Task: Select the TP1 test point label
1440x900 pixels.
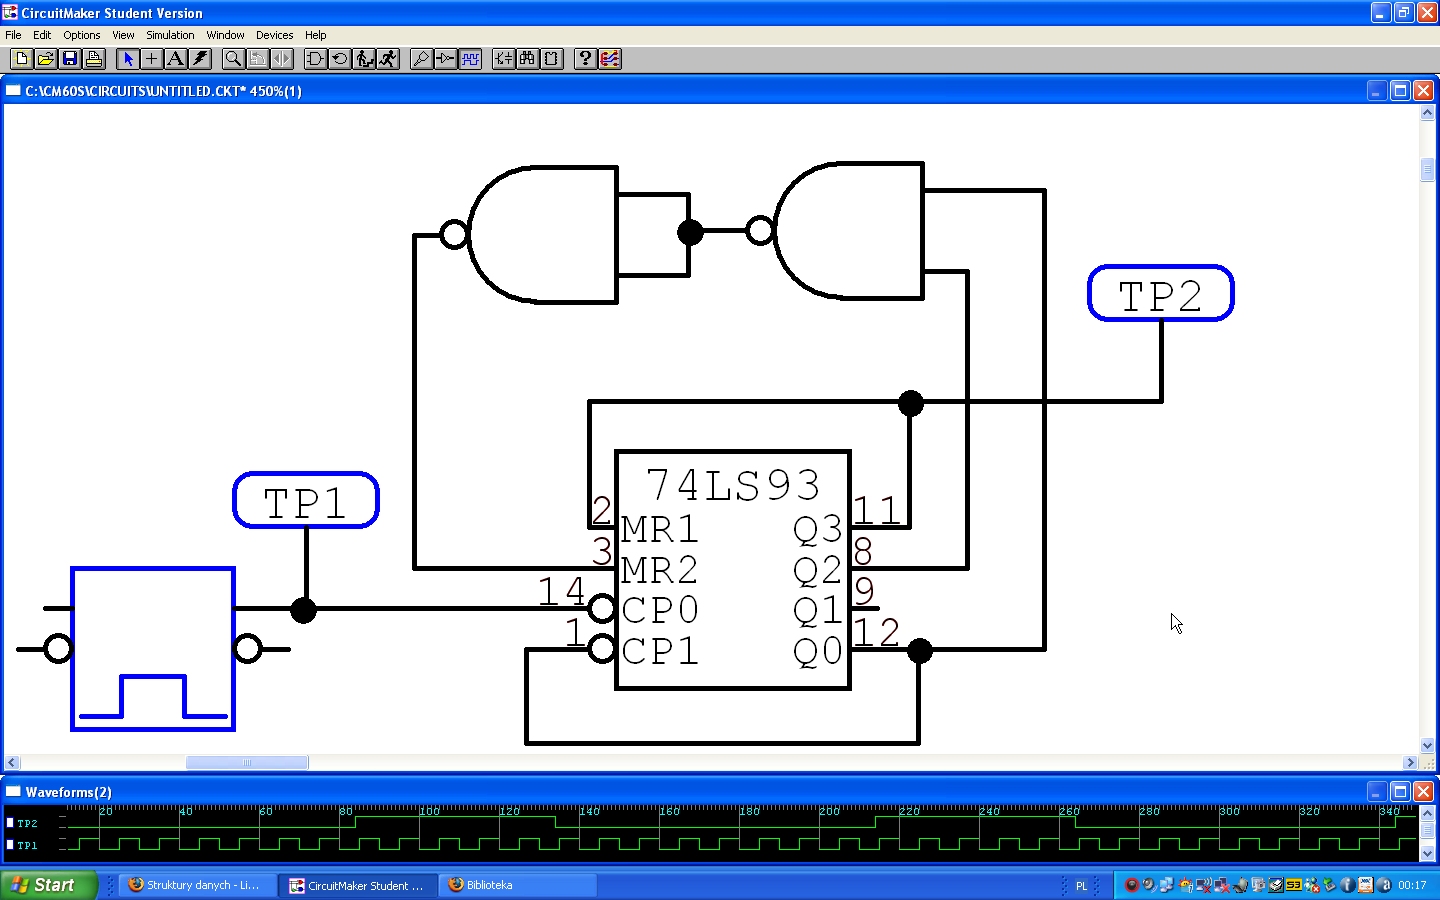Action: tap(306, 500)
